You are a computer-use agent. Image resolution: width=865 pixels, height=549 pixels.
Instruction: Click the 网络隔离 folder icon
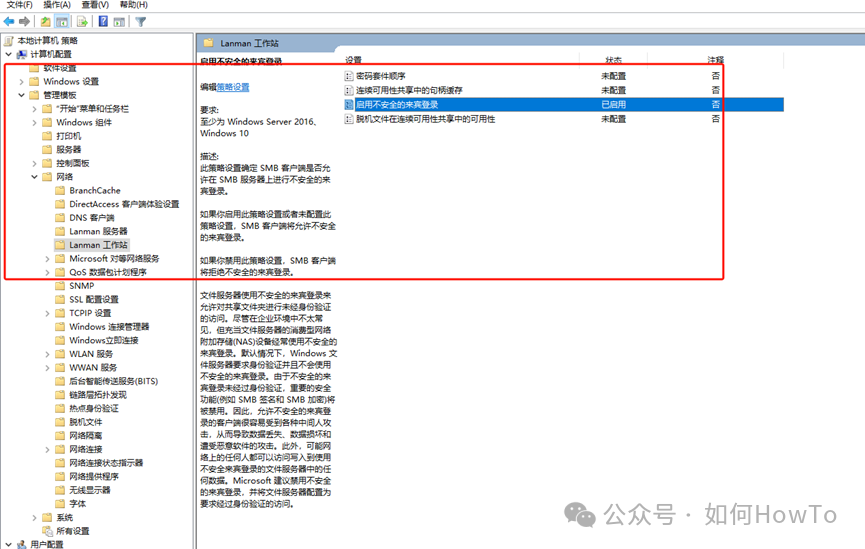pos(60,436)
